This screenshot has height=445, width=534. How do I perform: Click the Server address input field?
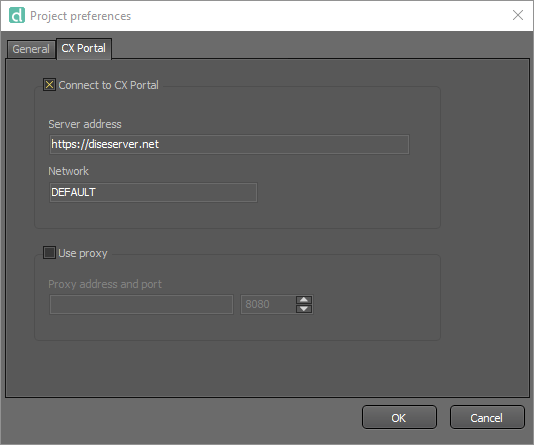tap(229, 144)
